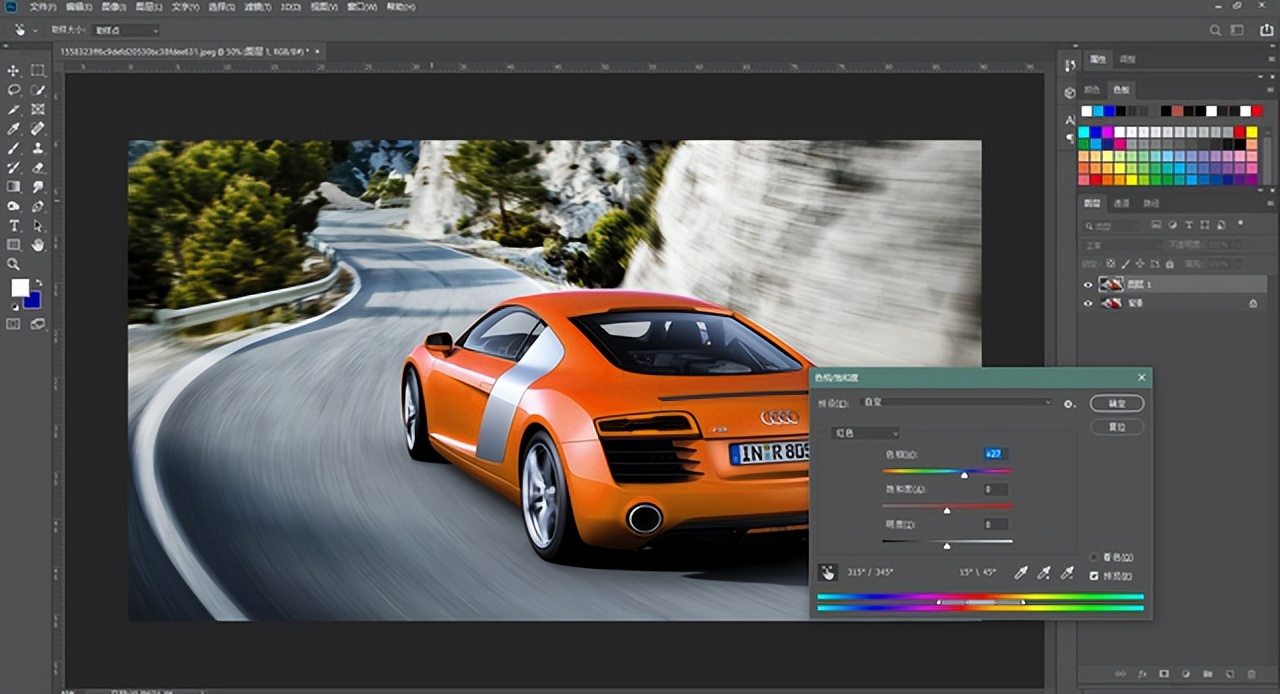
Task: Select the Move tool
Action: click(14, 70)
